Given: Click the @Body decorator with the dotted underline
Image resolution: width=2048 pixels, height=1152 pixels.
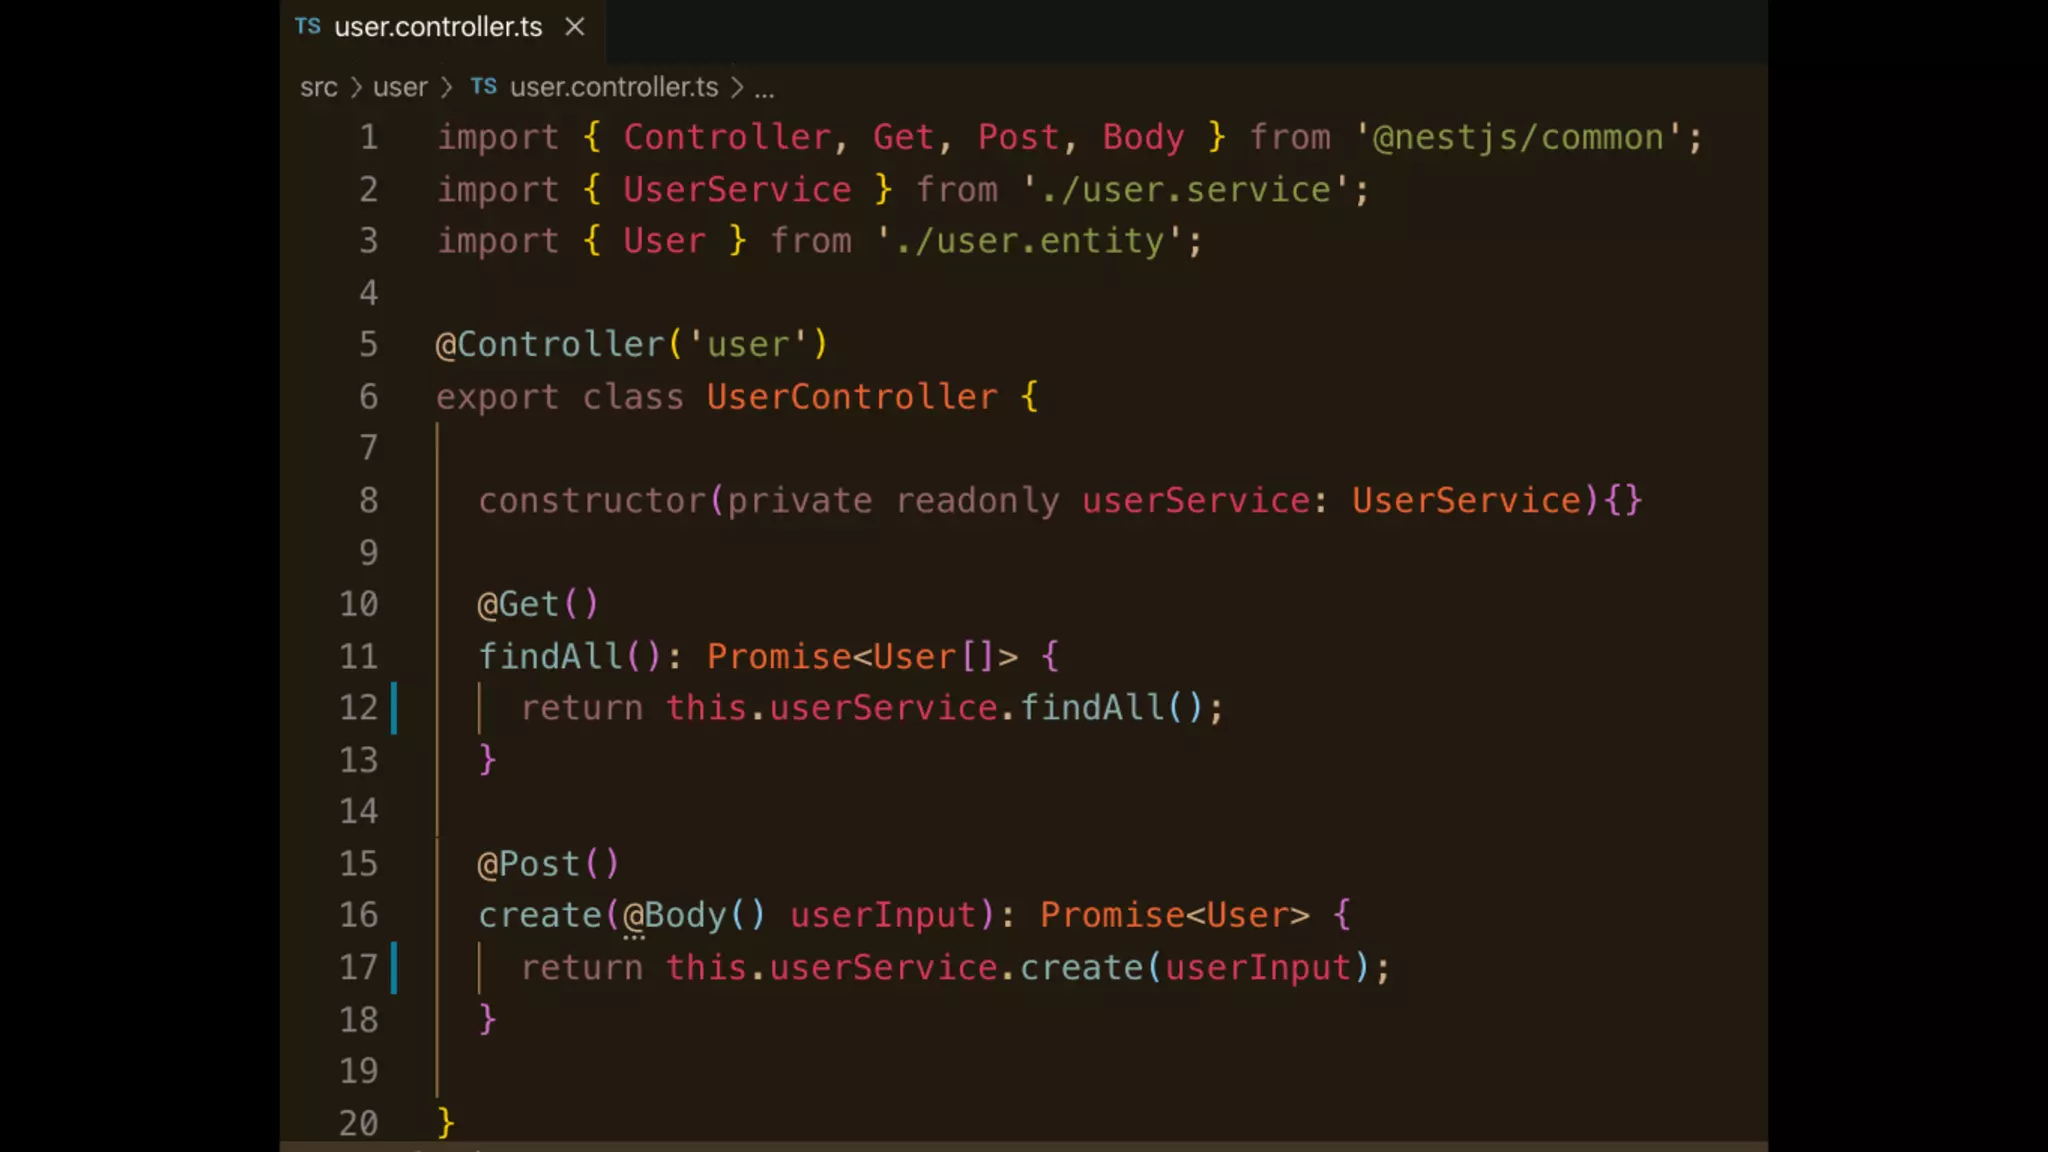Looking at the screenshot, I should click(x=674, y=915).
